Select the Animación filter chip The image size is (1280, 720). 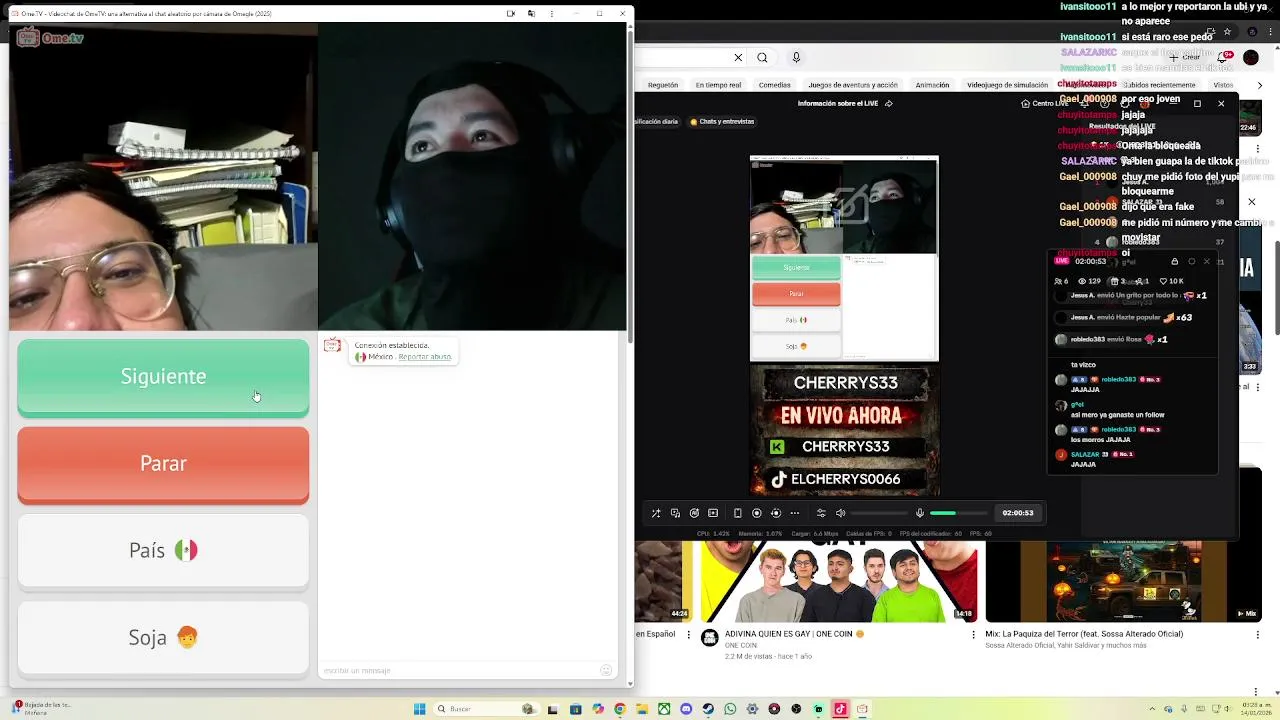pyautogui.click(x=932, y=85)
